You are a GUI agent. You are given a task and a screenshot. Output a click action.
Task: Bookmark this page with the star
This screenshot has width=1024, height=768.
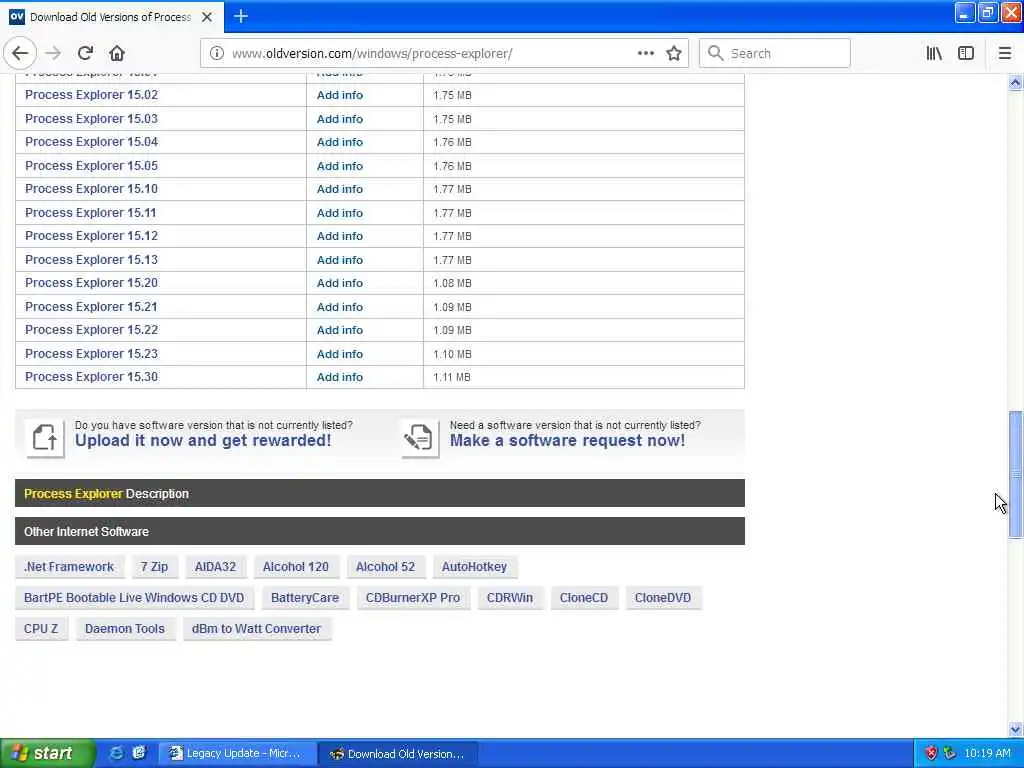tap(674, 53)
